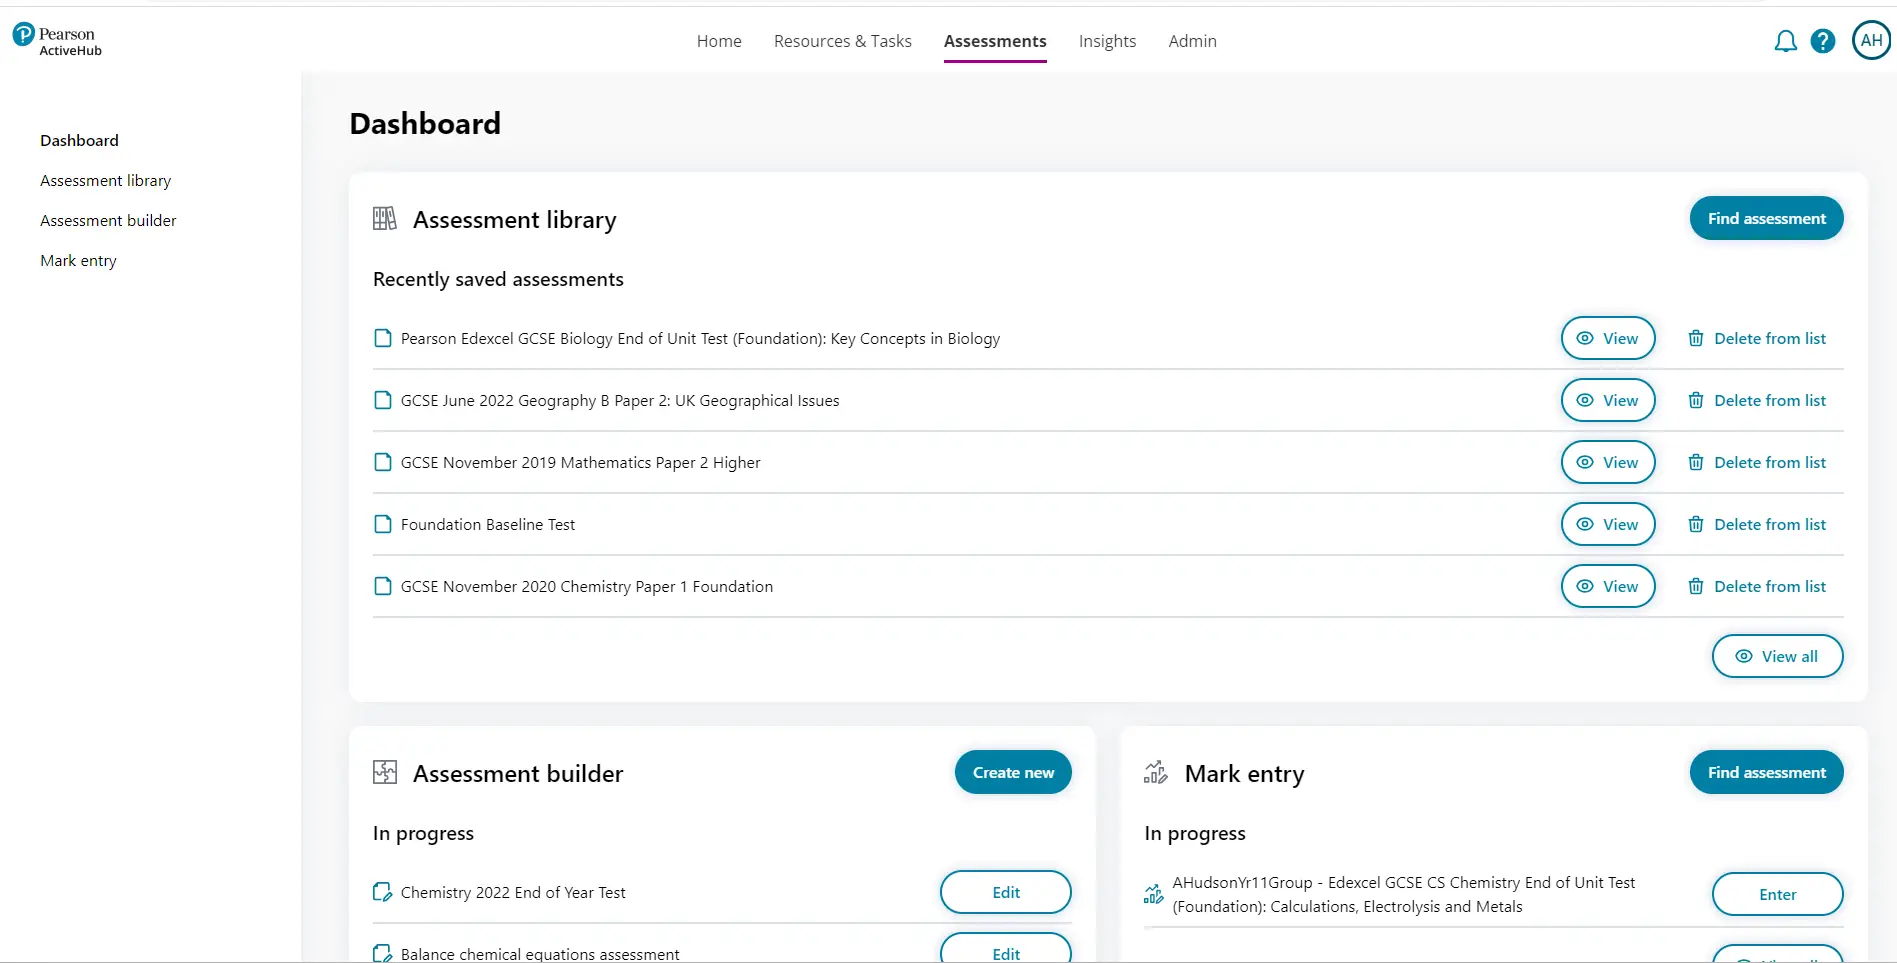Select the Assessments tab
The width and height of the screenshot is (1897, 963).
pos(995,41)
